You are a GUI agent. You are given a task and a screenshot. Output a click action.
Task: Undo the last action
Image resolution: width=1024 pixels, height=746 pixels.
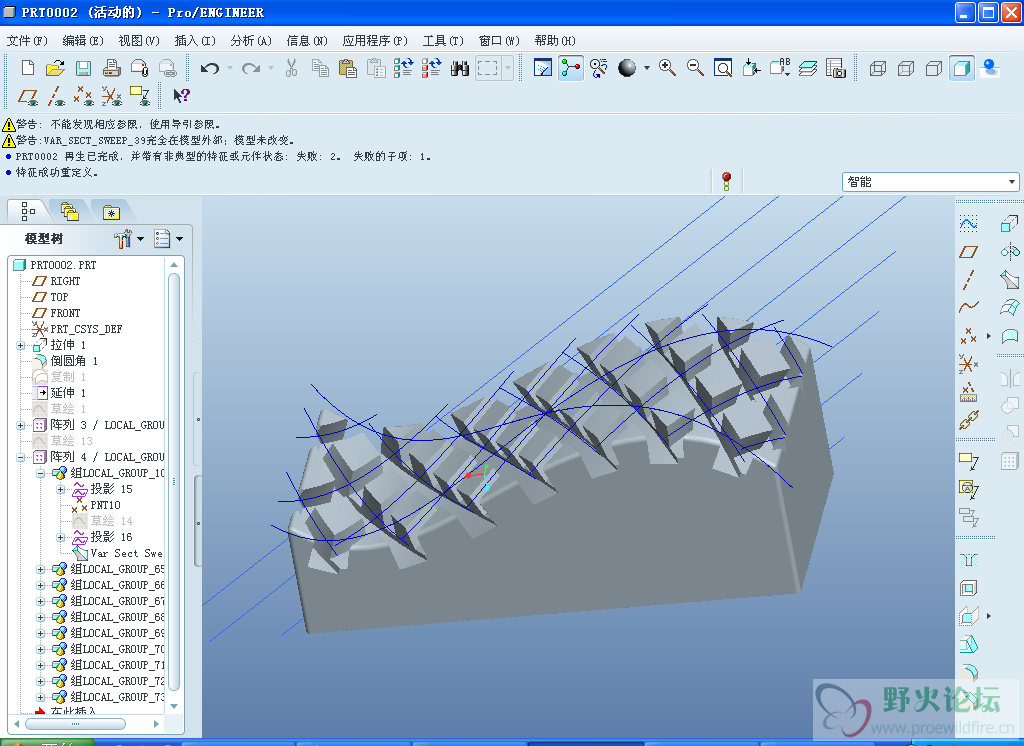click(x=209, y=68)
